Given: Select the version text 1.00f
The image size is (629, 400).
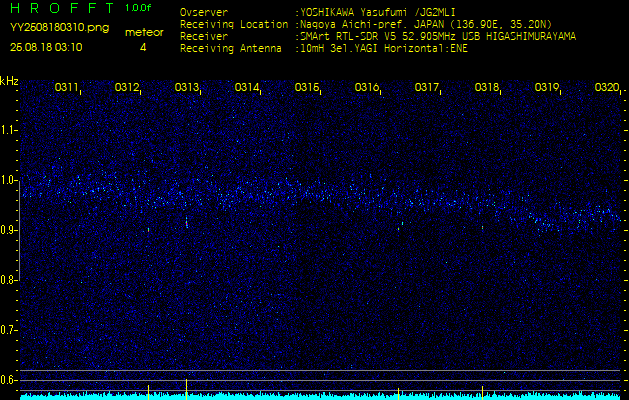Looking at the screenshot, I should (138, 8).
